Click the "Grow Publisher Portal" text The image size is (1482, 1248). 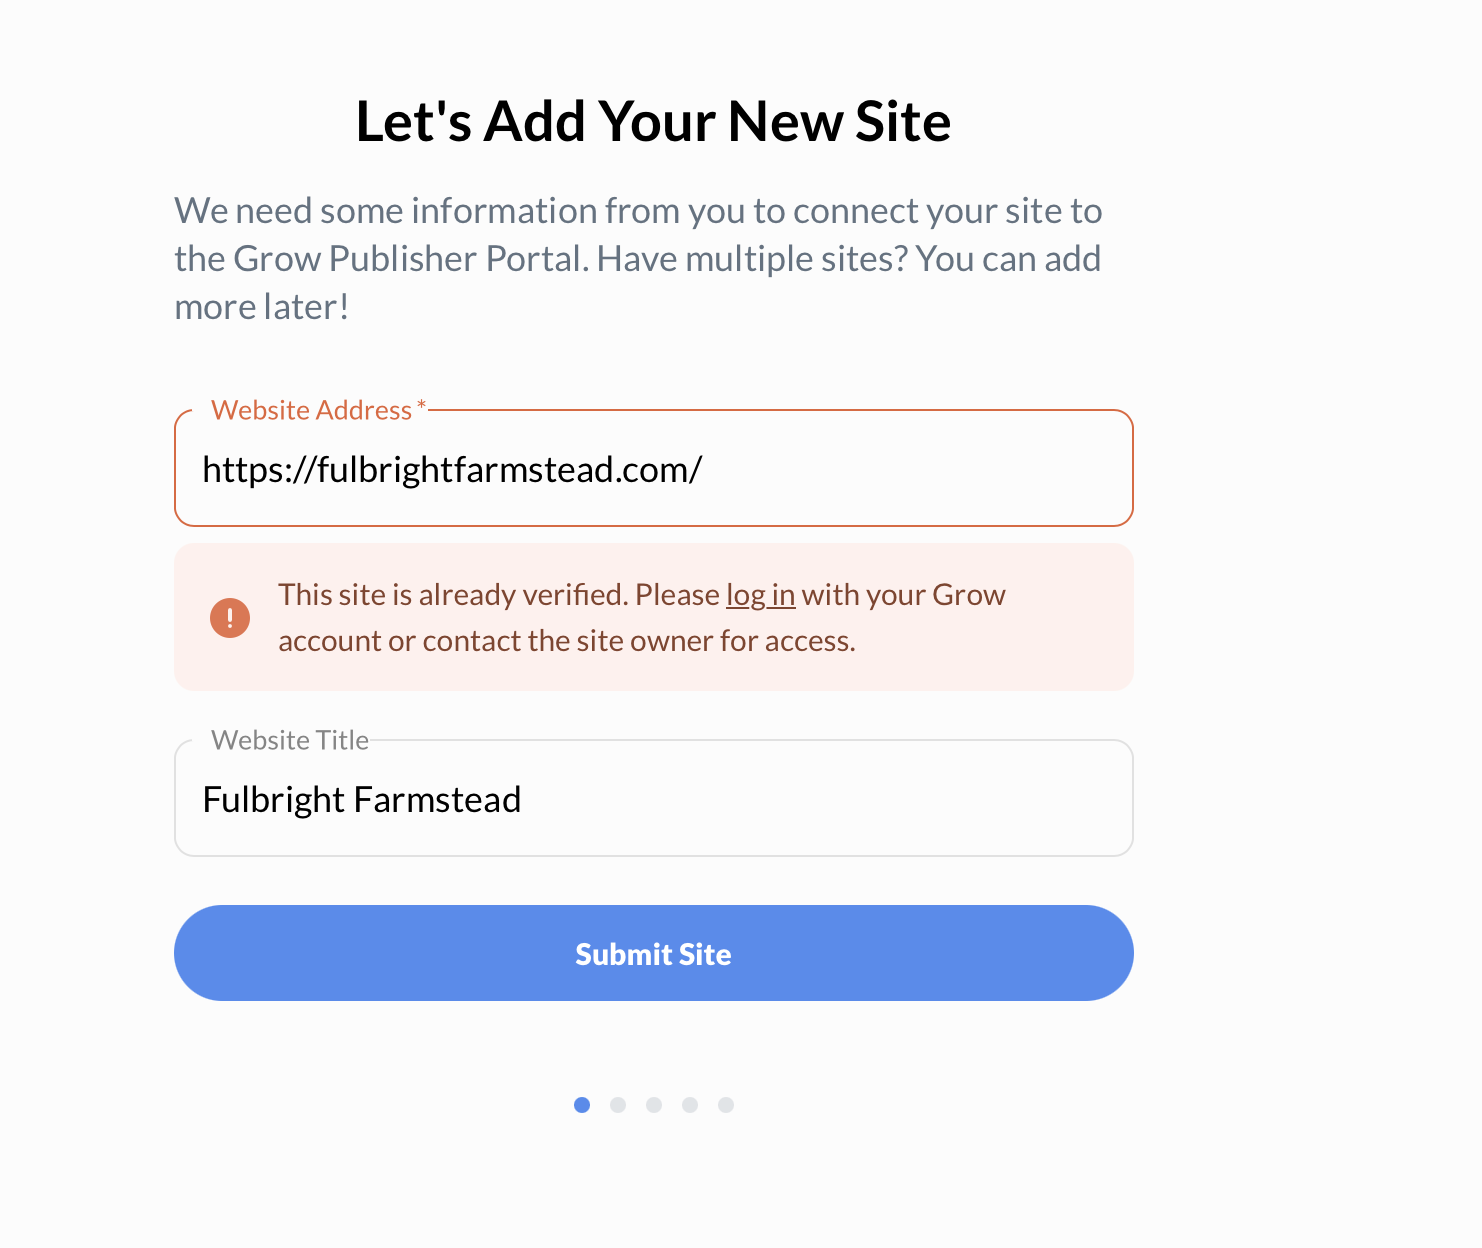click(410, 259)
